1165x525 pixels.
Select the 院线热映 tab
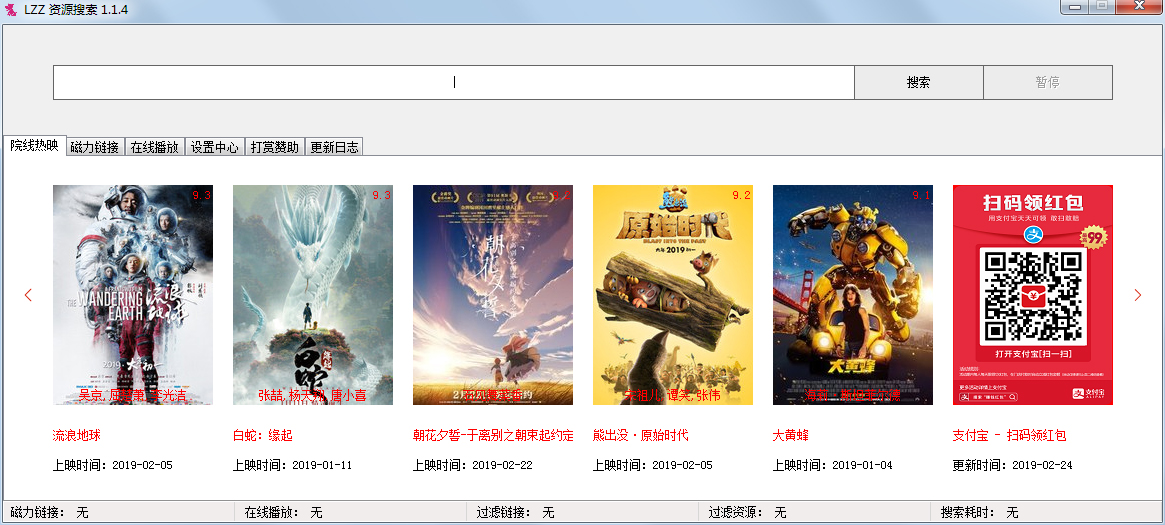click(x=35, y=146)
